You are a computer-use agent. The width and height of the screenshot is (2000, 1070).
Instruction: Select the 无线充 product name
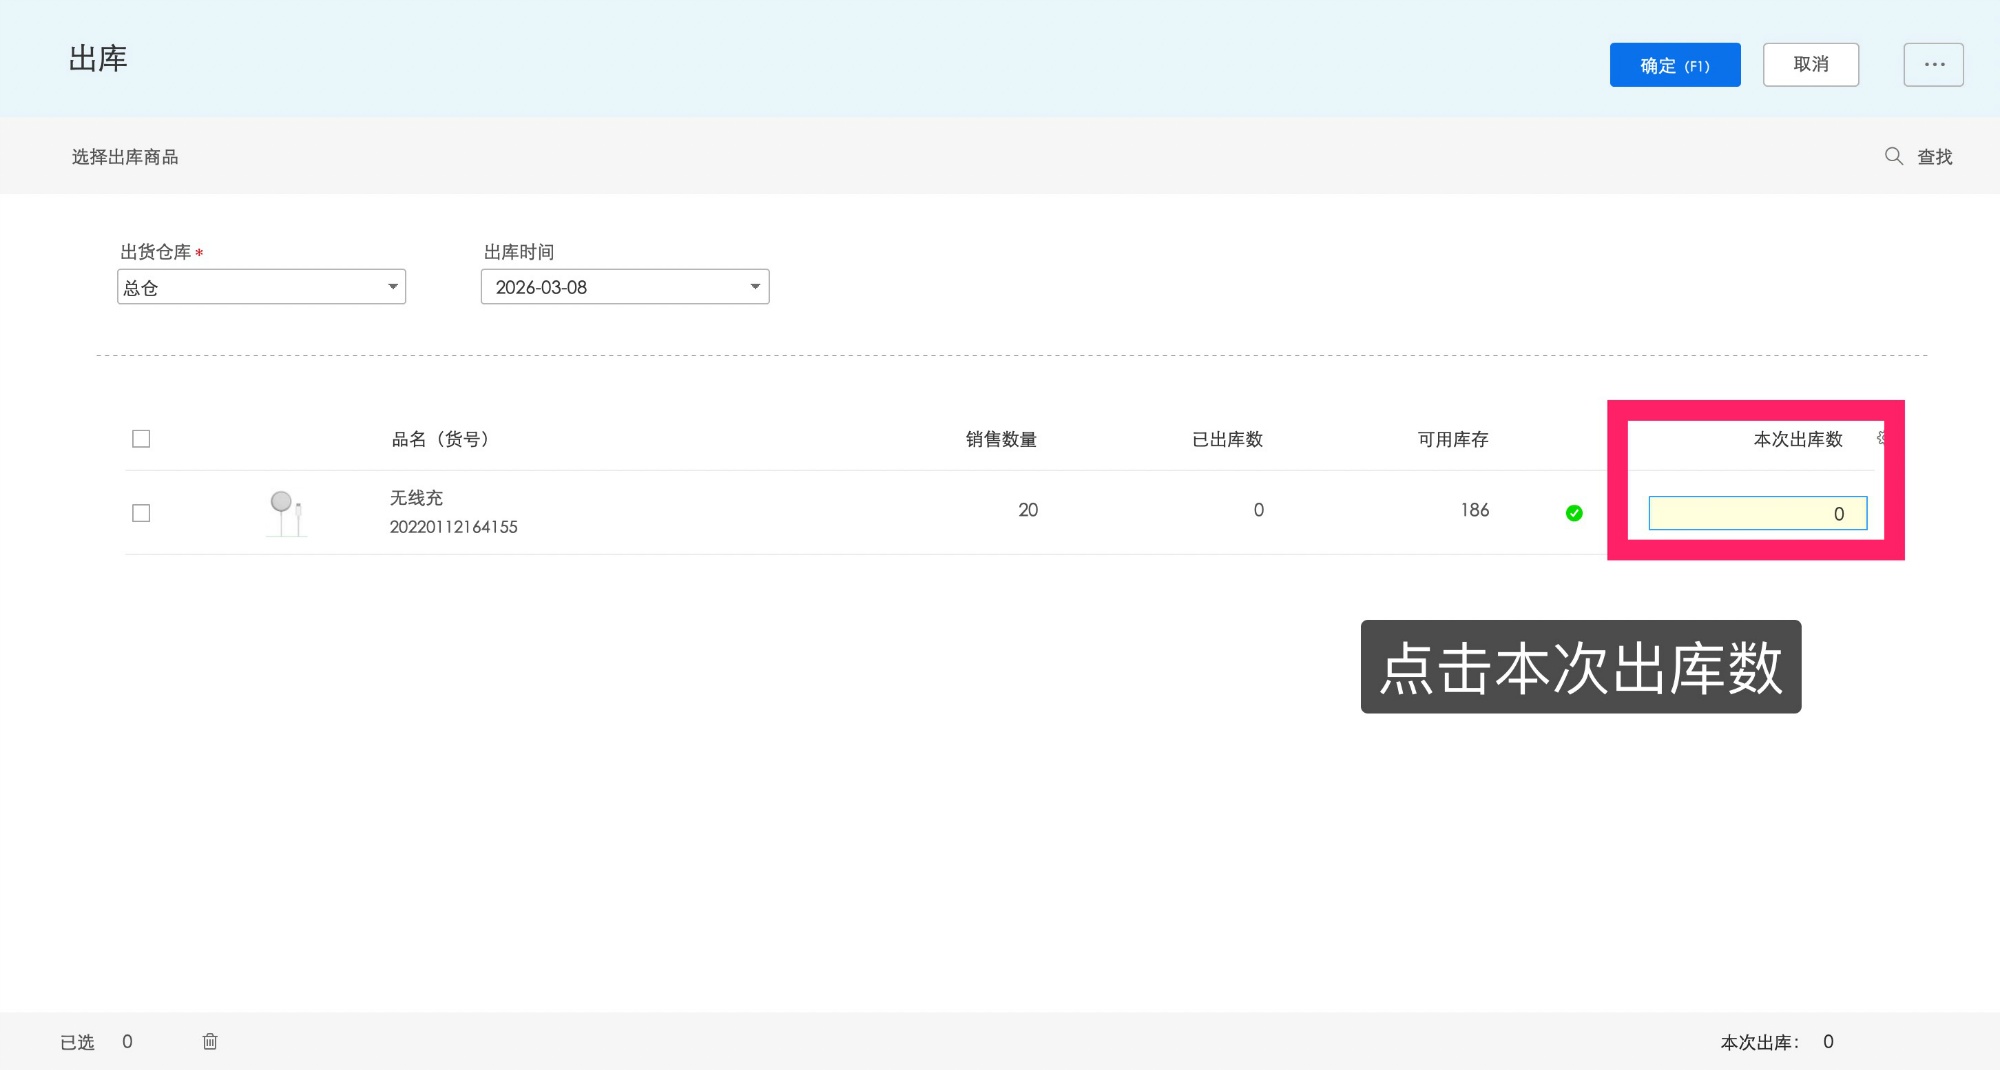point(416,497)
